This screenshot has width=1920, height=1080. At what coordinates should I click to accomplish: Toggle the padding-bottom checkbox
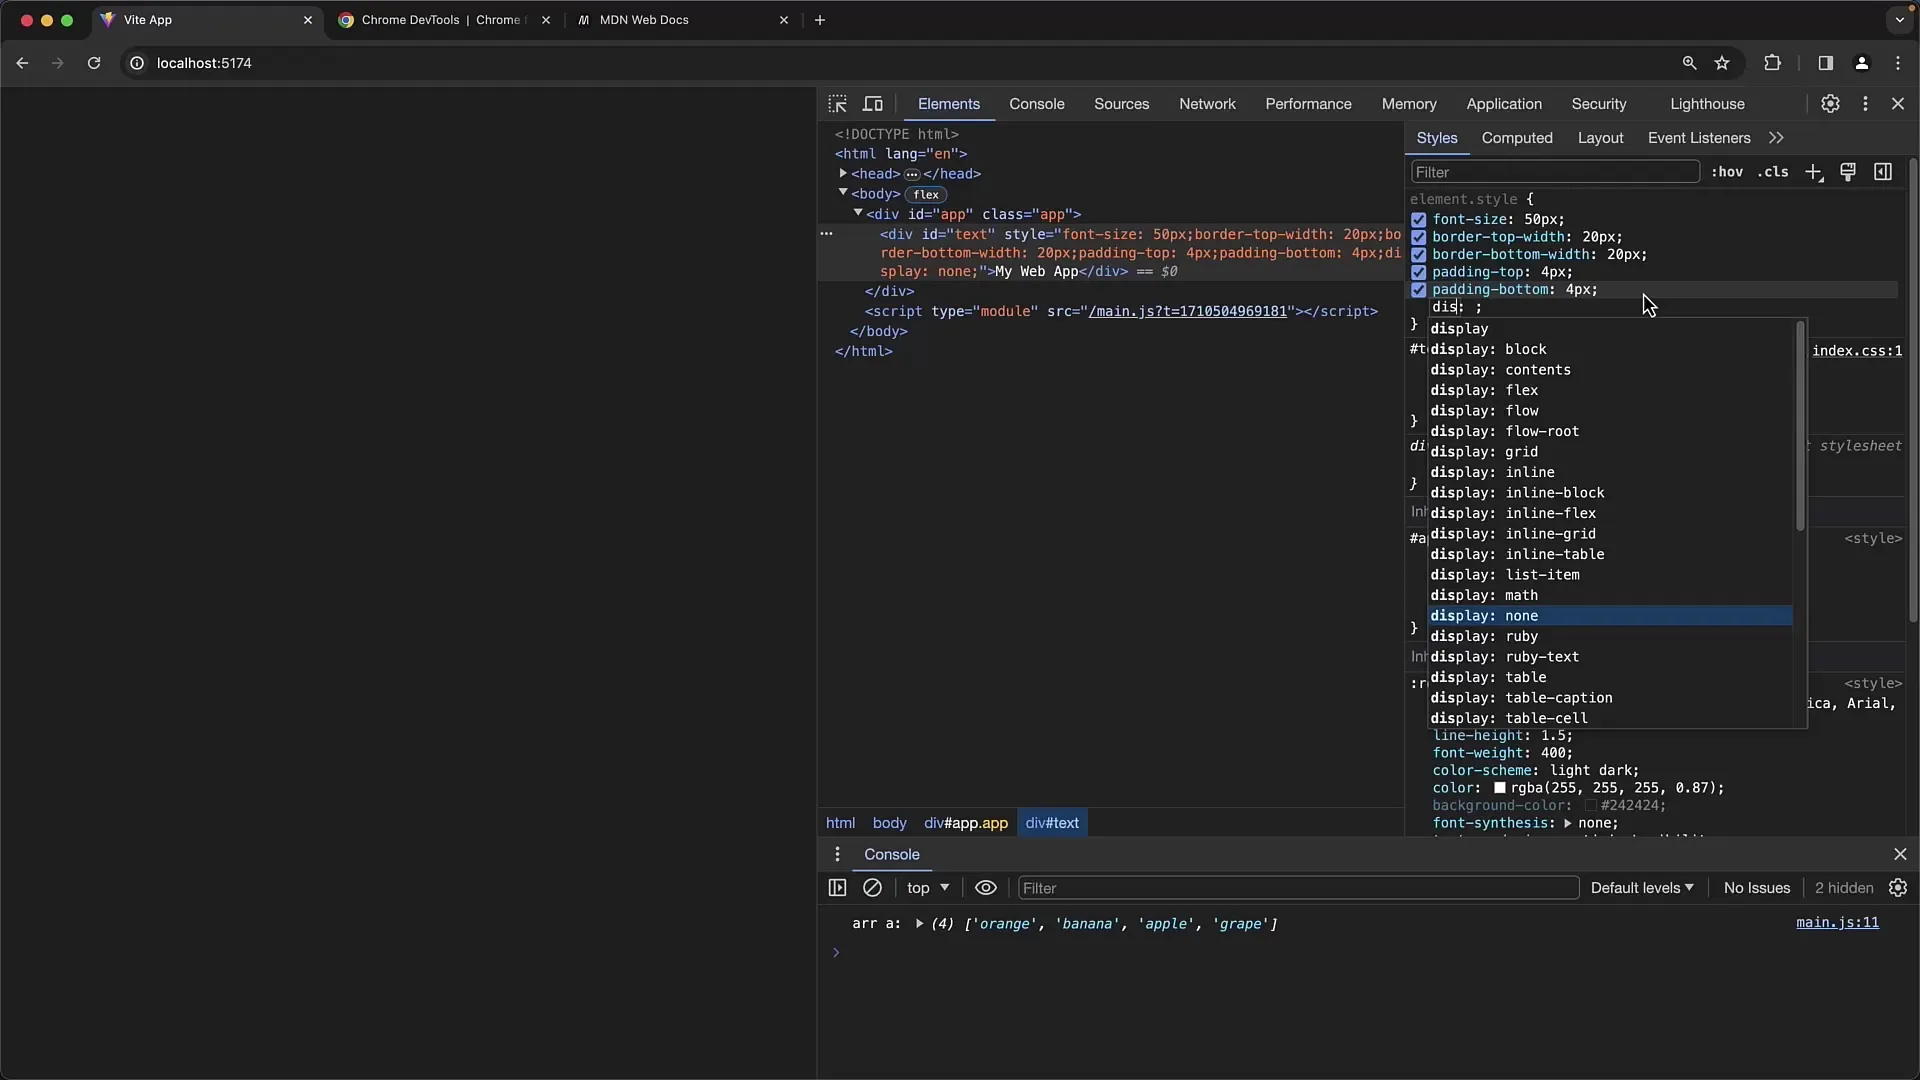click(1419, 289)
